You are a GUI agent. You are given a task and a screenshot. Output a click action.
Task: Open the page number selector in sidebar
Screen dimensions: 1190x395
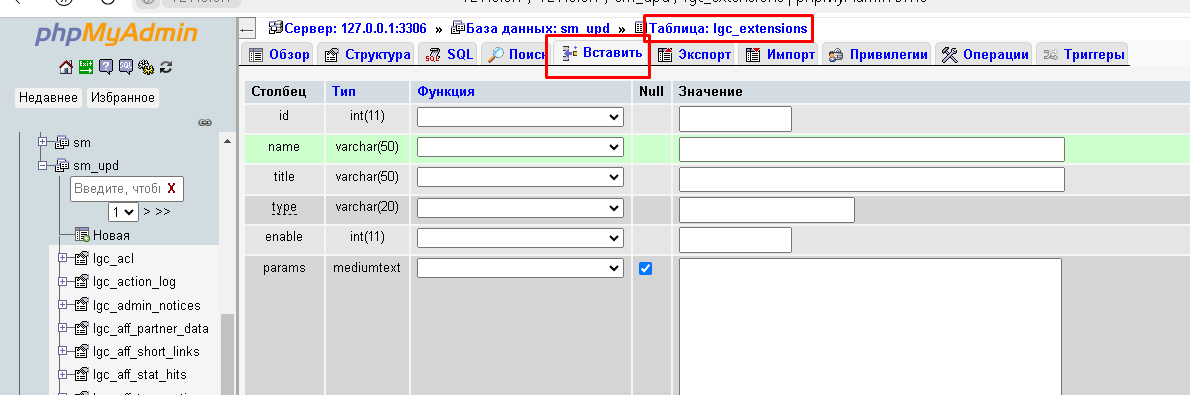click(x=123, y=212)
